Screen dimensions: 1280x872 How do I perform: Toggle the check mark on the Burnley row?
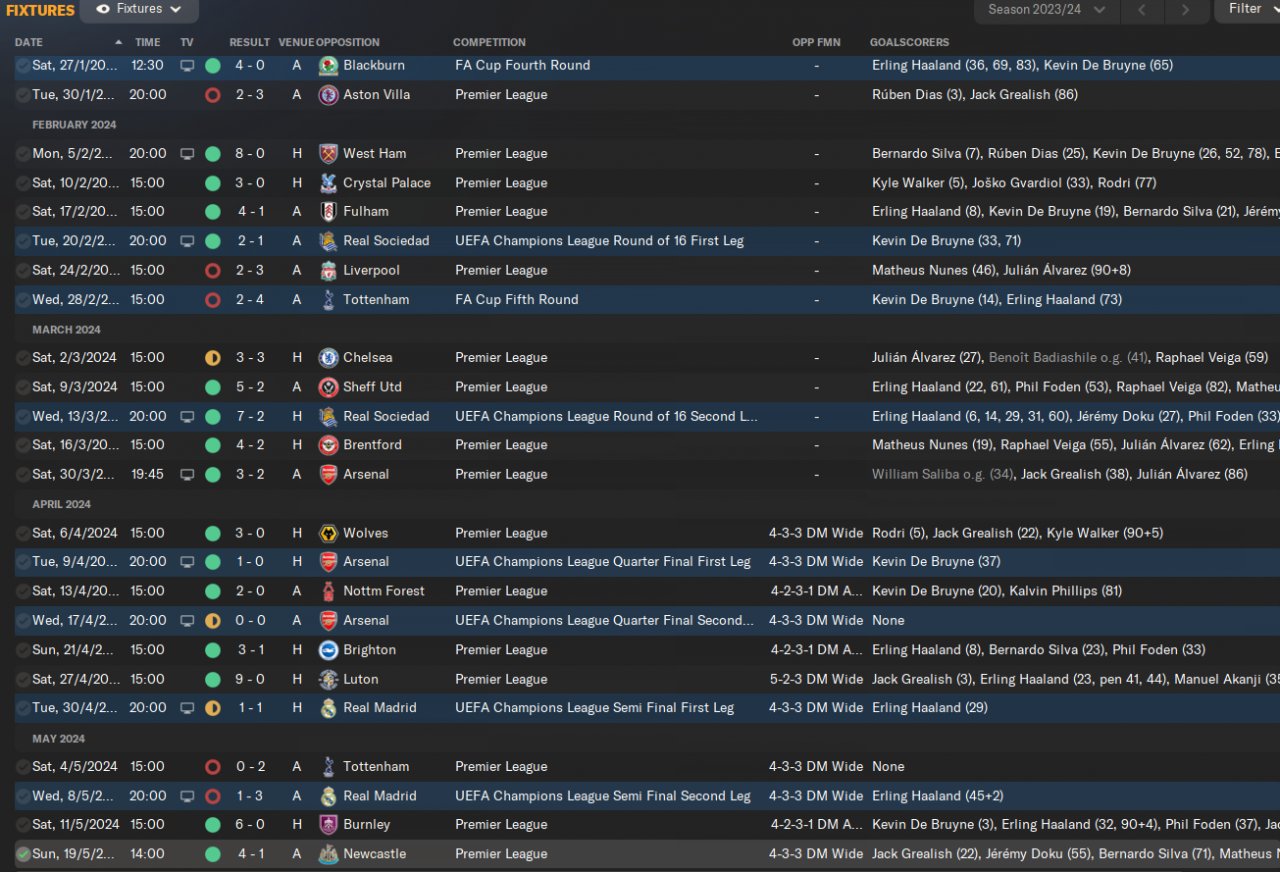[x=23, y=825]
